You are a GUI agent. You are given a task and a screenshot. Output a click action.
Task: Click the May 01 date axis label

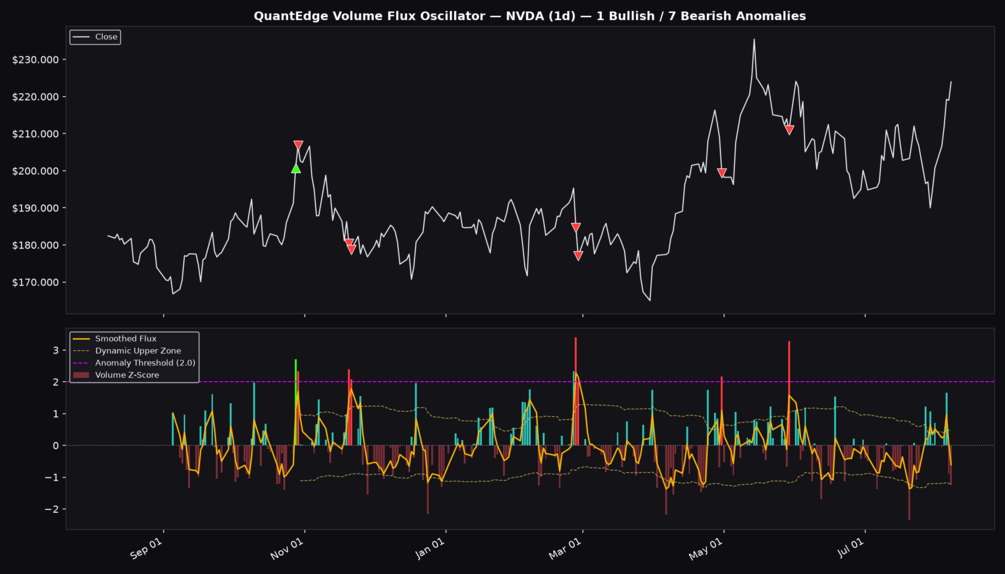point(707,548)
